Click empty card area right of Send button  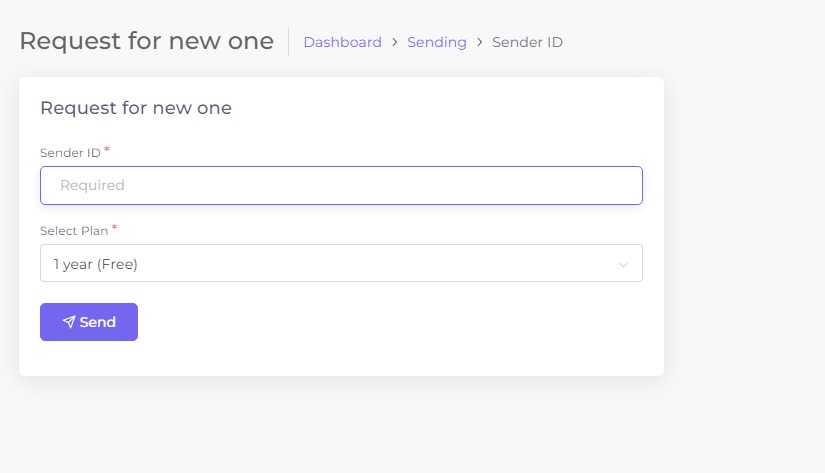(389, 322)
